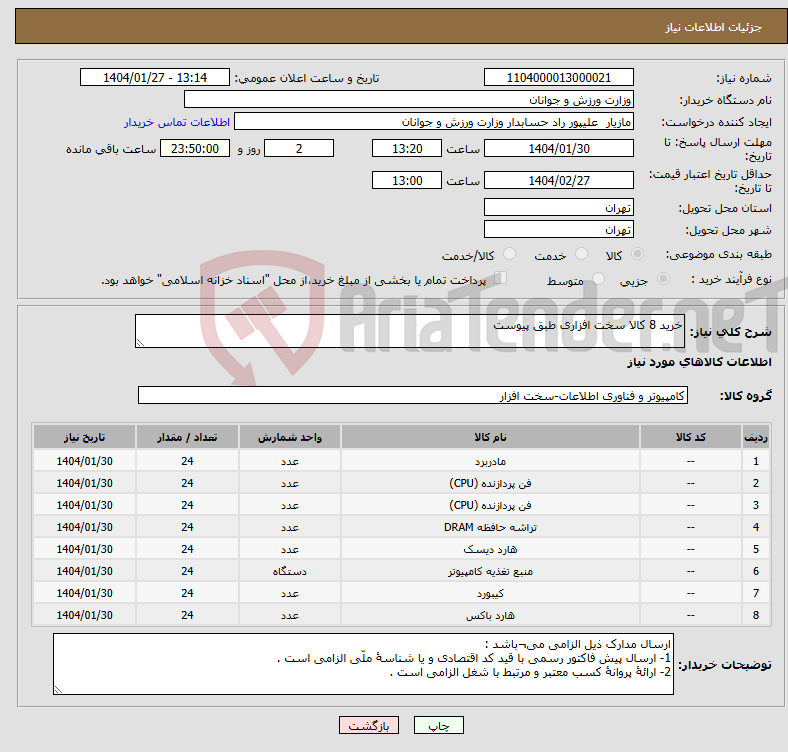Click the response deadline date 1404/01/30 field
The image size is (788, 752).
tap(558, 148)
